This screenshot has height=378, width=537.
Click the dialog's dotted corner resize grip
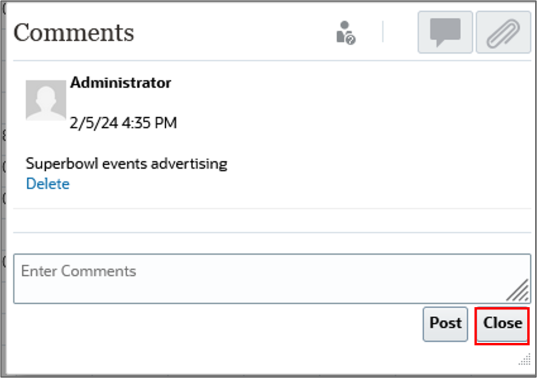(x=525, y=360)
